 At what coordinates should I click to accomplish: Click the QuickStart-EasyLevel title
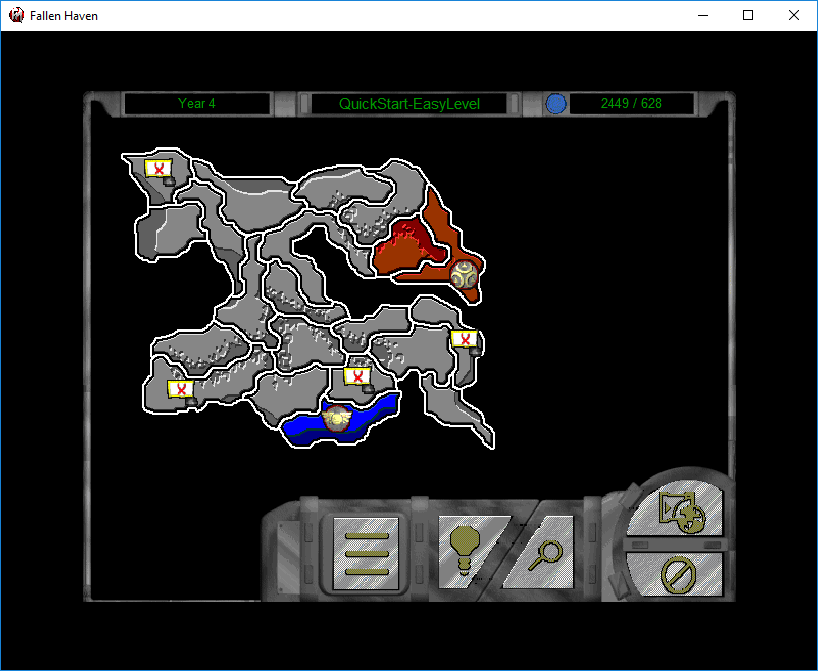pyautogui.click(x=409, y=103)
